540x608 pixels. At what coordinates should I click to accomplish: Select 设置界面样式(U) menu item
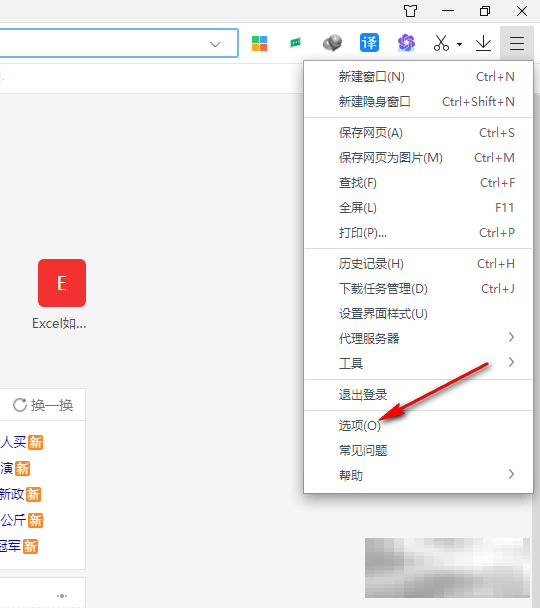(419, 314)
